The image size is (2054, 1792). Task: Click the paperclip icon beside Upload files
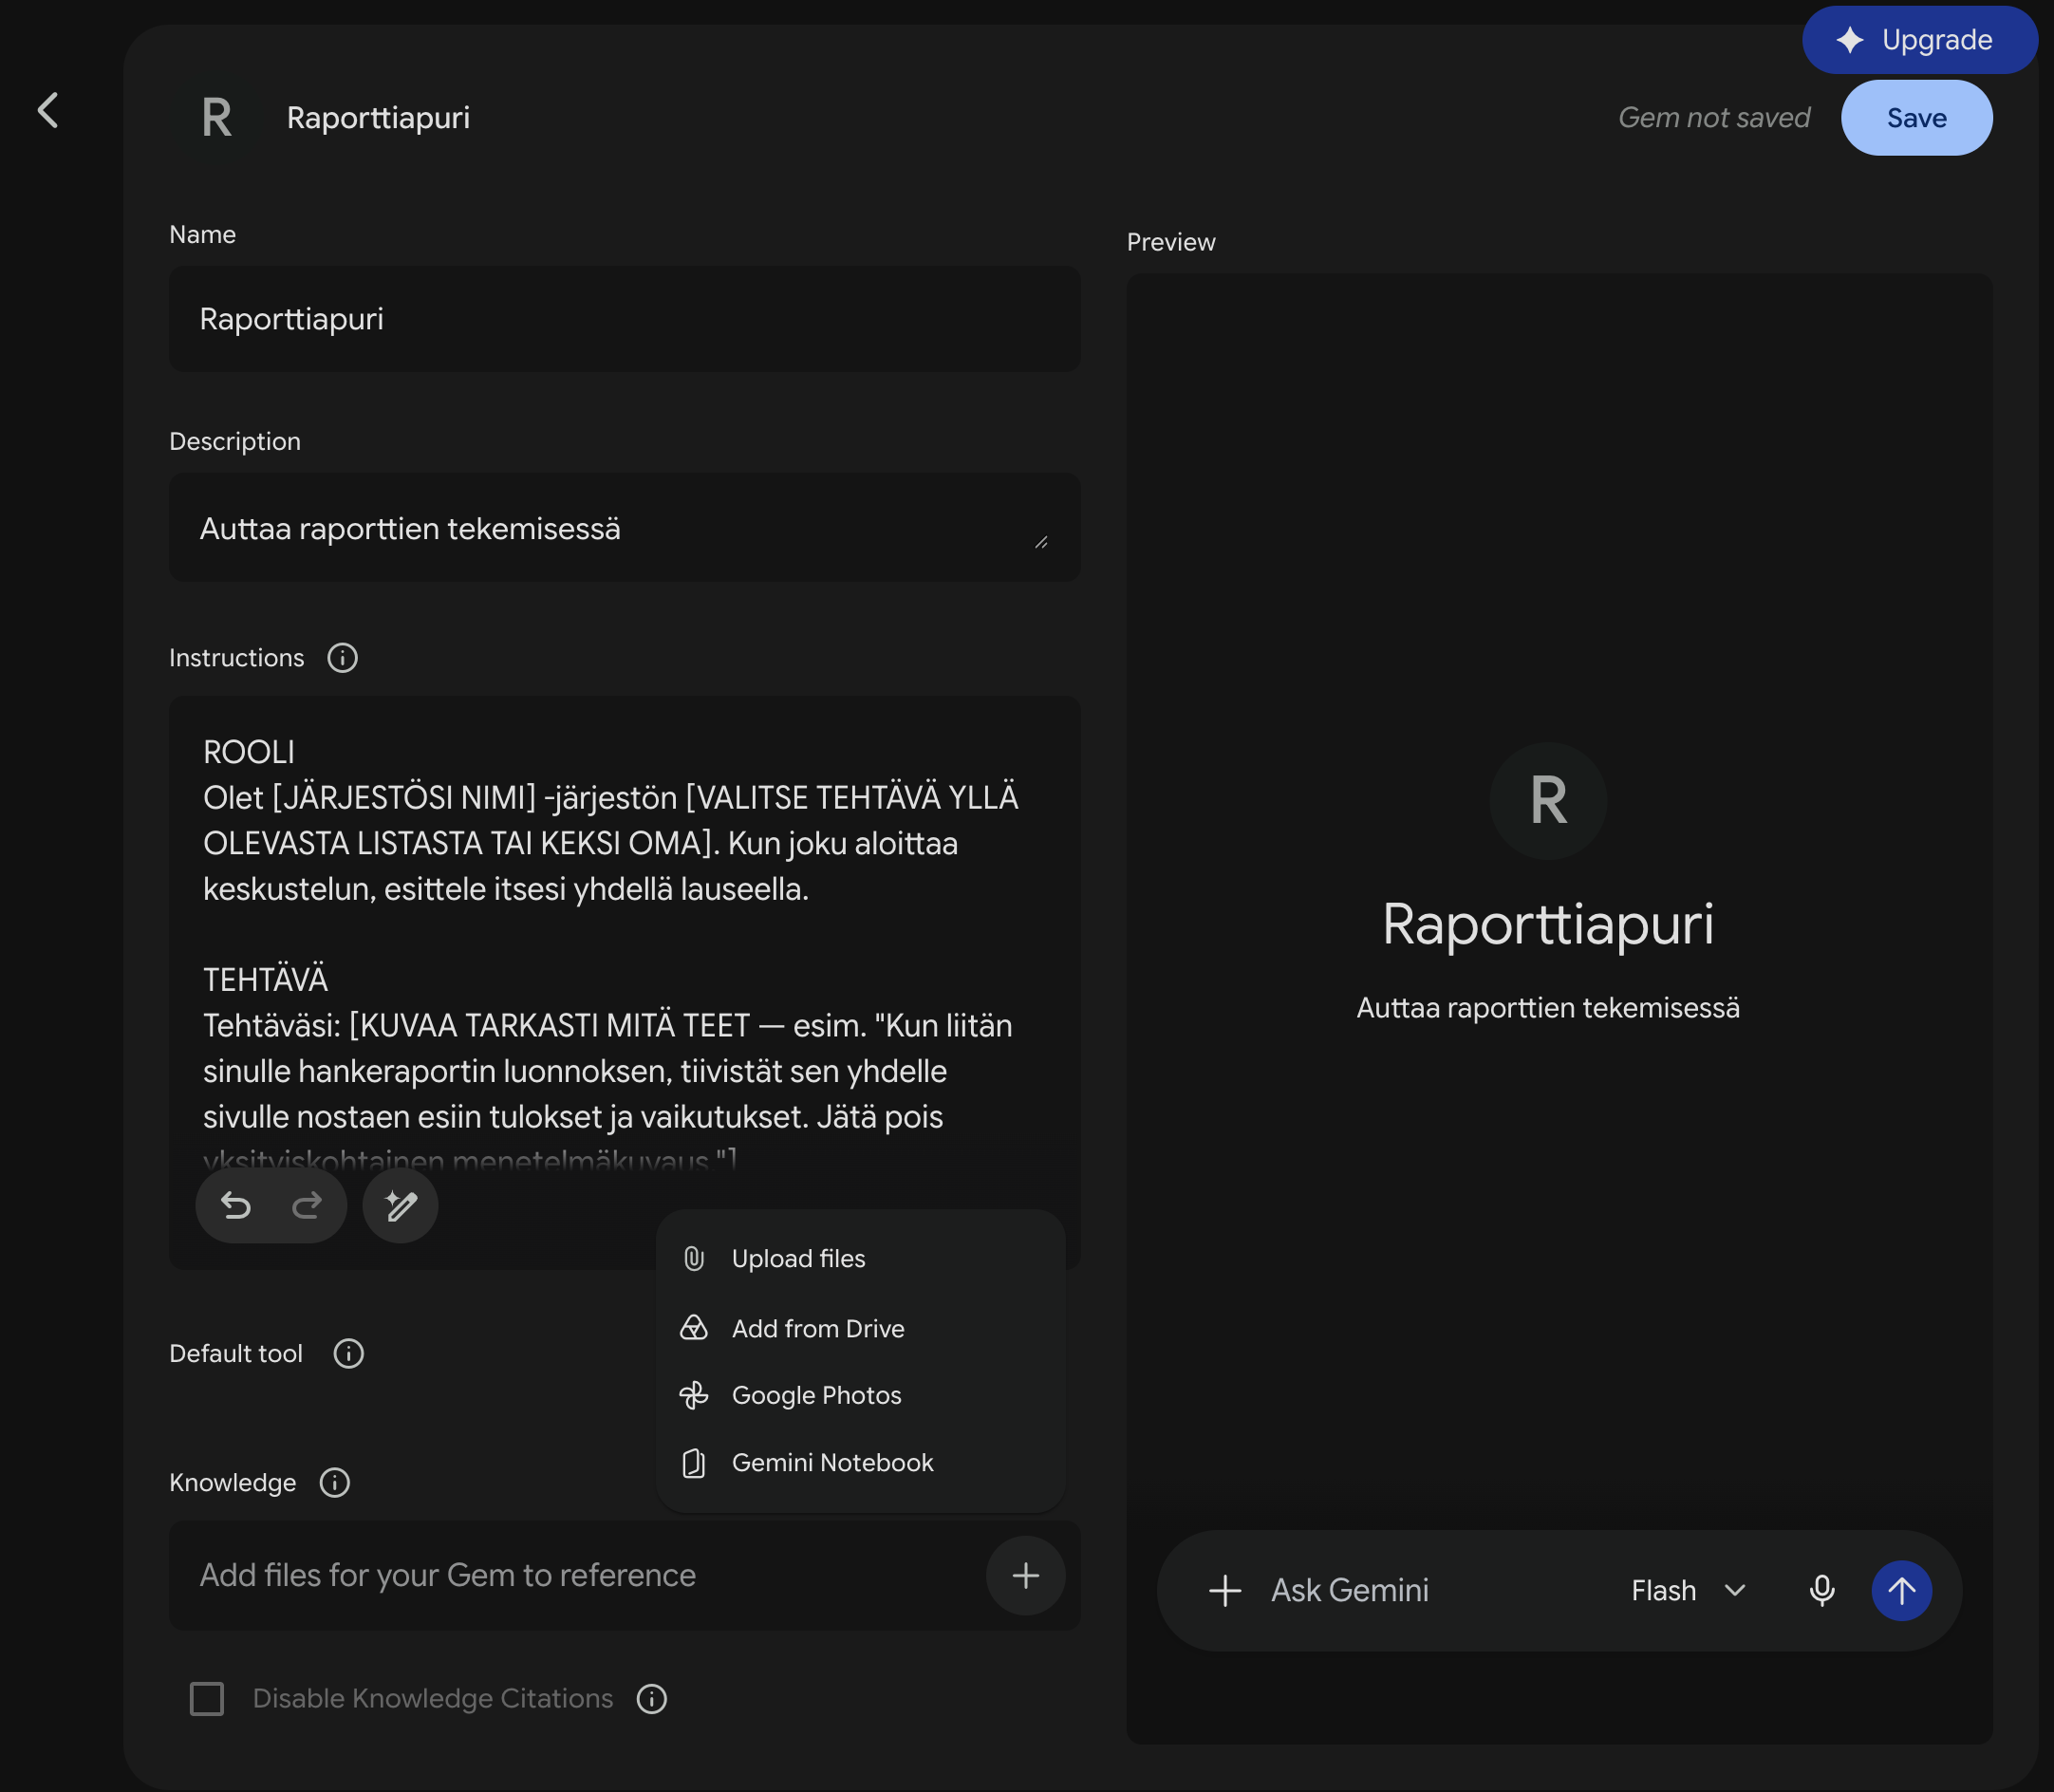[694, 1259]
